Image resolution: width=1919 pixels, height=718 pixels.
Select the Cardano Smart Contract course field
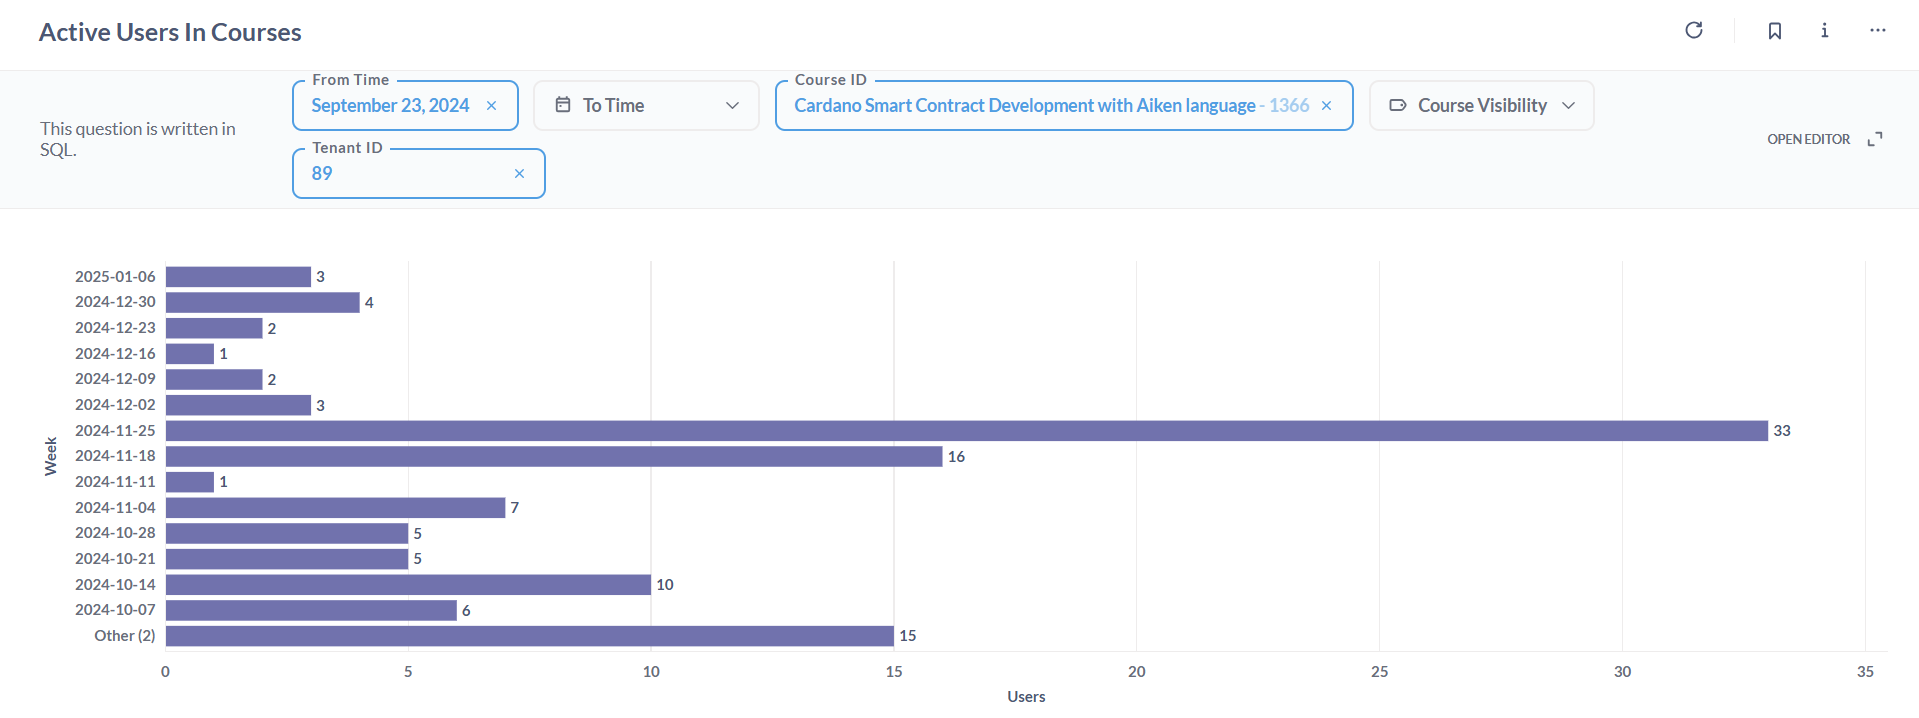pyautogui.click(x=1064, y=106)
